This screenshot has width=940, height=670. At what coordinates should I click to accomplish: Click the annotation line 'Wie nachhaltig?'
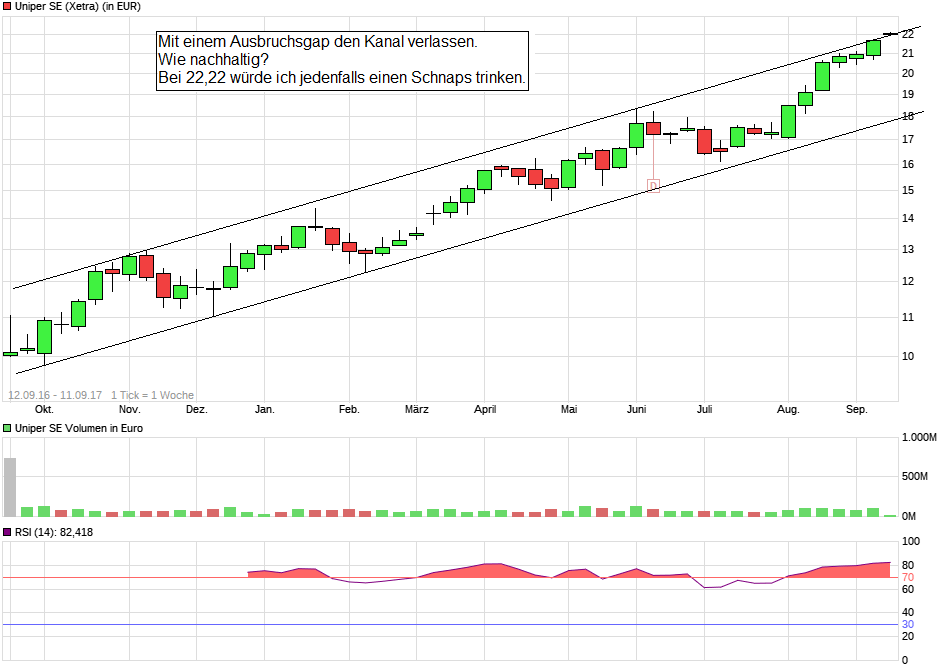click(x=213, y=59)
